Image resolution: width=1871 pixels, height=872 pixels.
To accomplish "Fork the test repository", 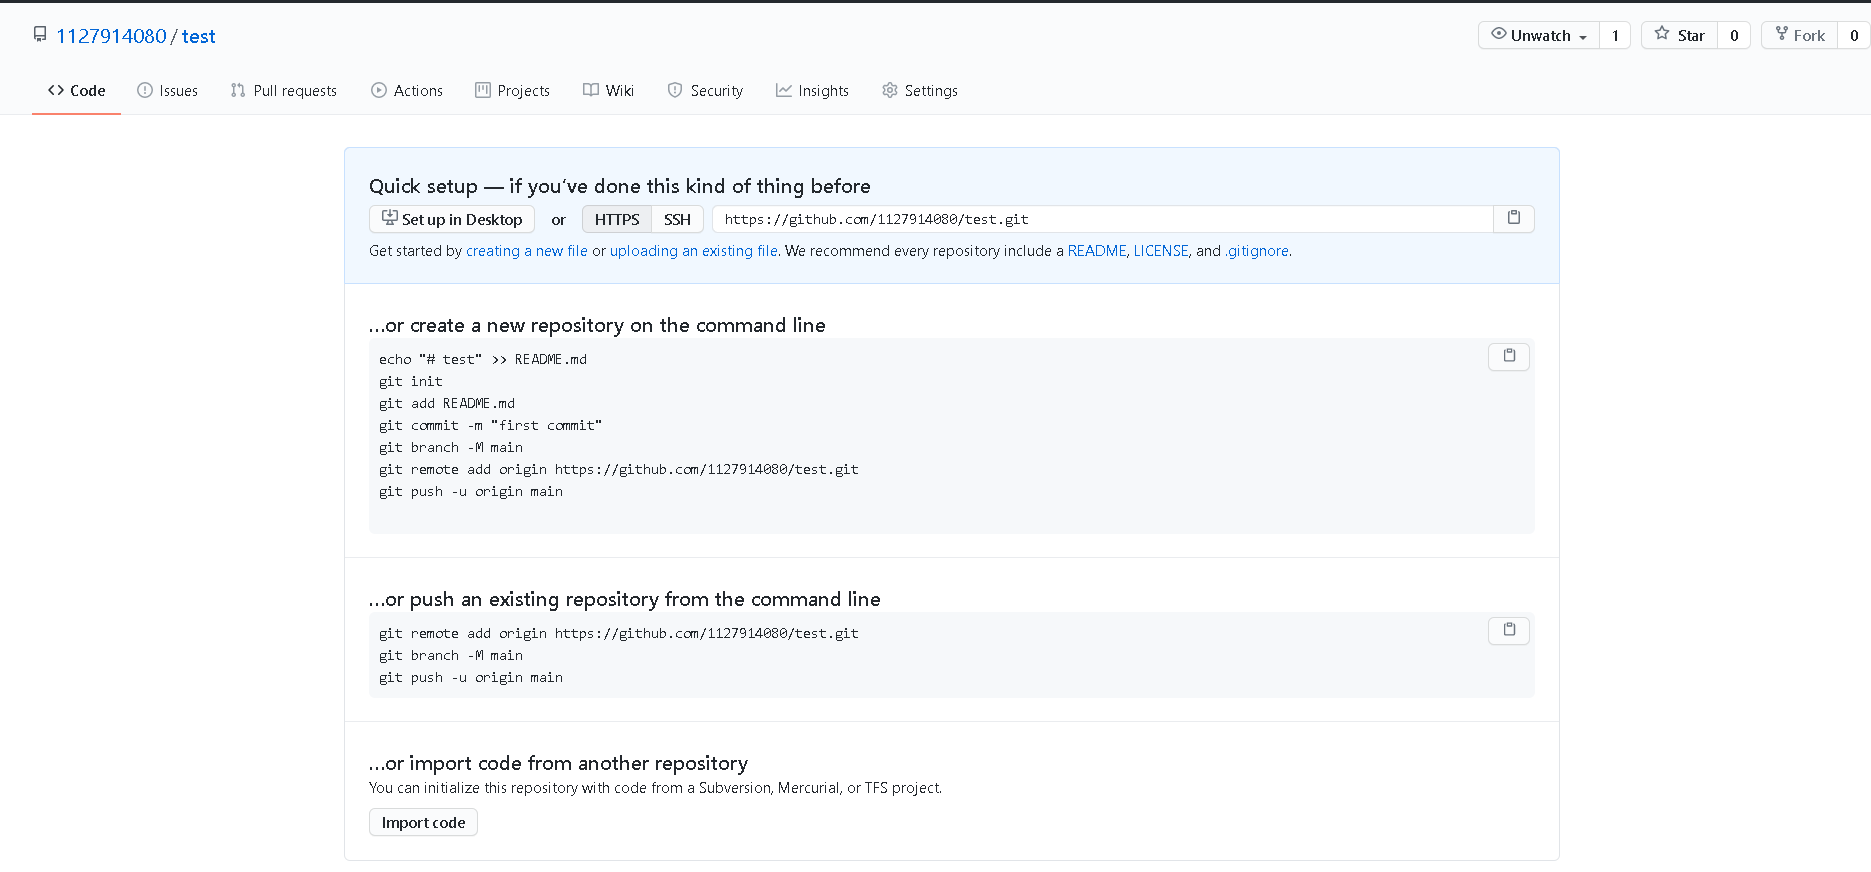I will tap(1799, 35).
